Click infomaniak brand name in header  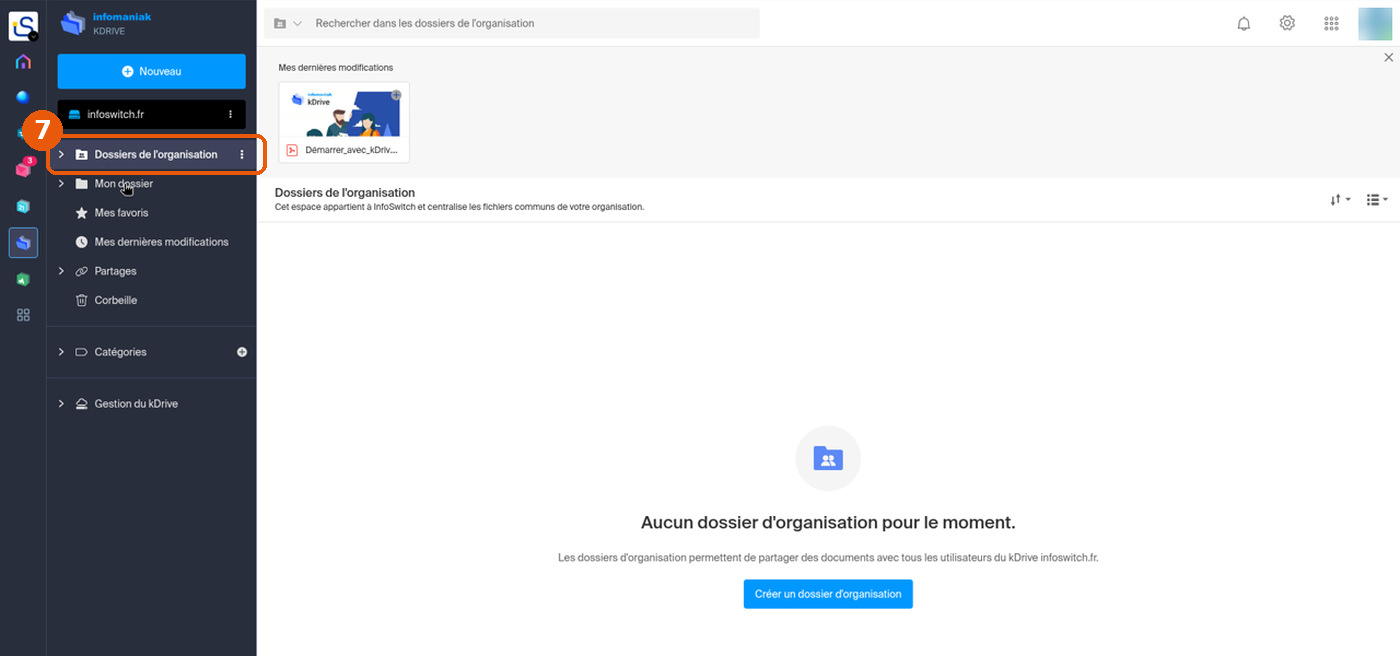[121, 16]
